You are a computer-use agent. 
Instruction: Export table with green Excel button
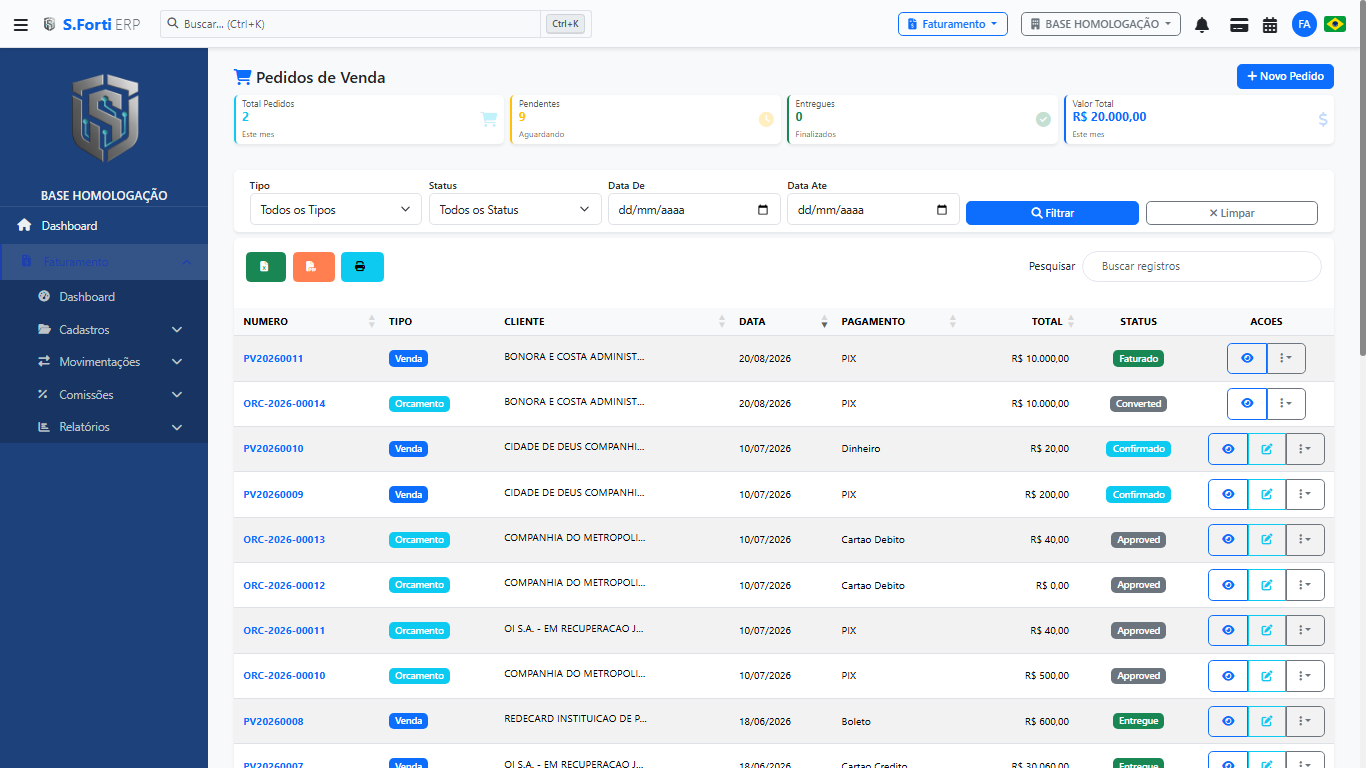[x=266, y=267]
